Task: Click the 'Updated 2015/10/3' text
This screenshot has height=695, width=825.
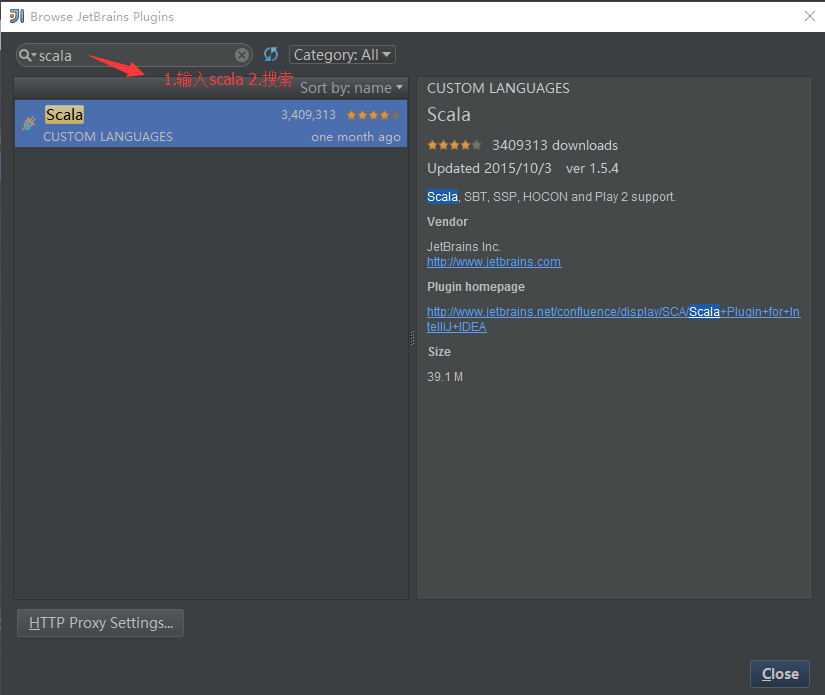Action: 489,168
